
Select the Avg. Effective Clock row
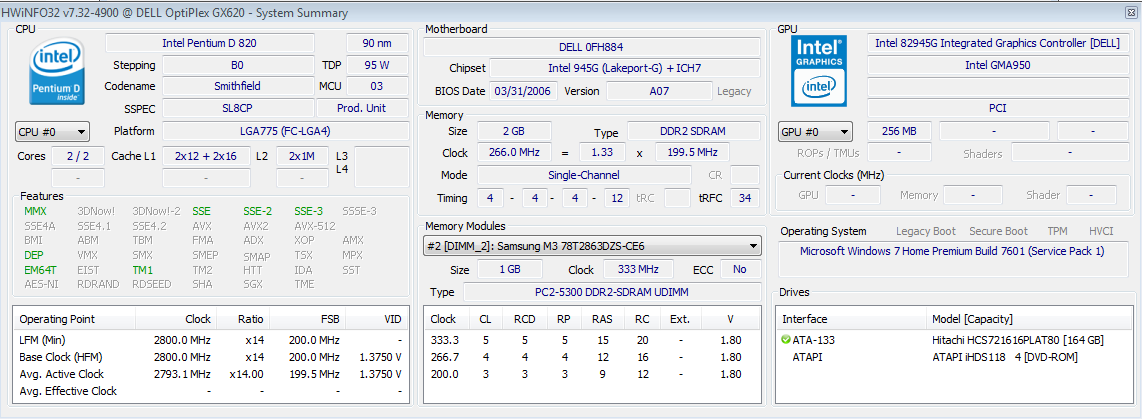211,391
